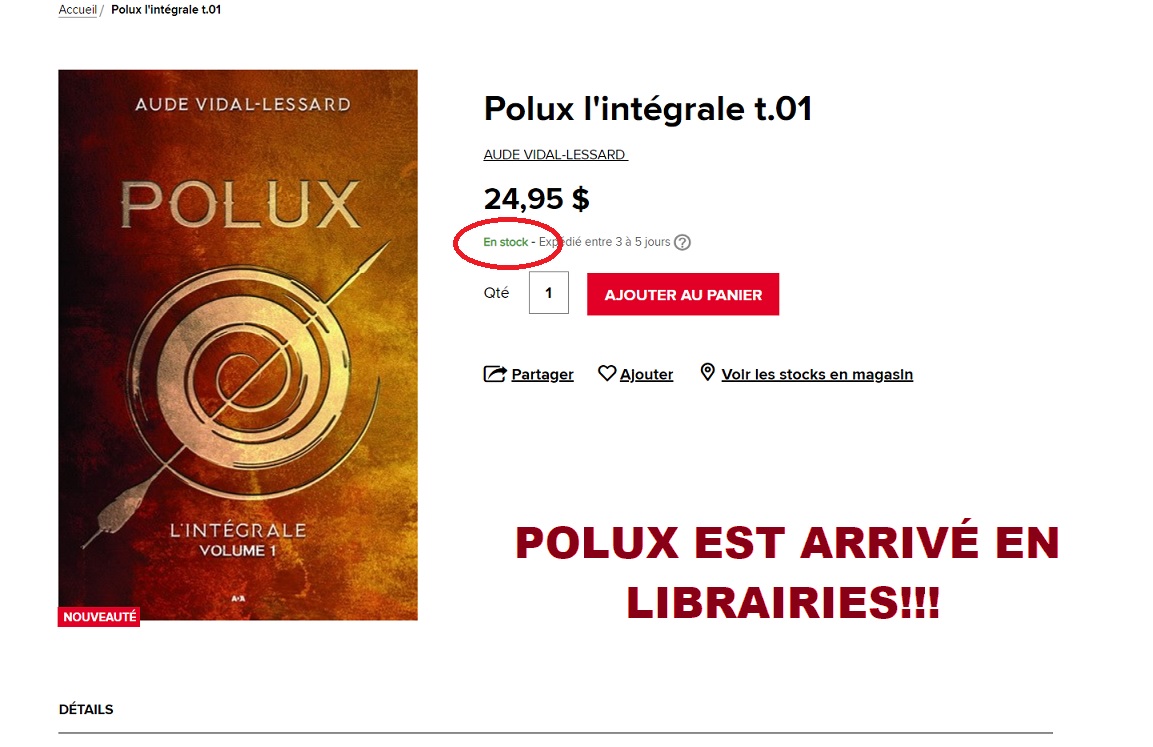Click the location pin icon

tap(707, 372)
